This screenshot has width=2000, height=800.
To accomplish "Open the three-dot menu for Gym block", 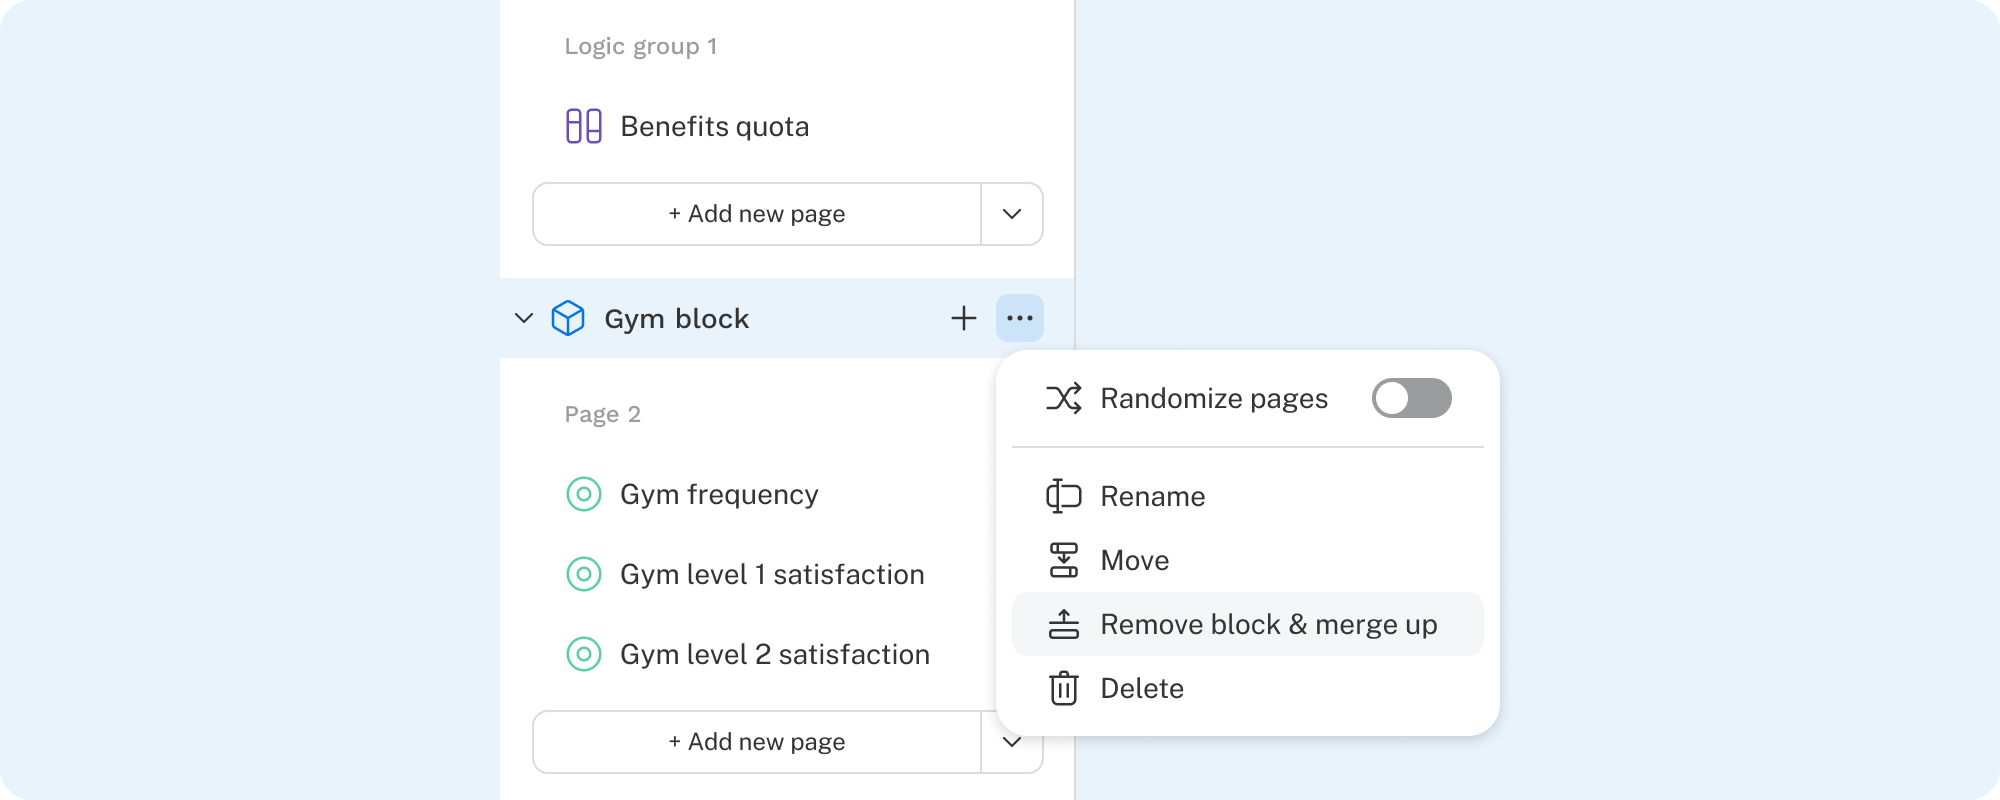I will coord(1019,319).
